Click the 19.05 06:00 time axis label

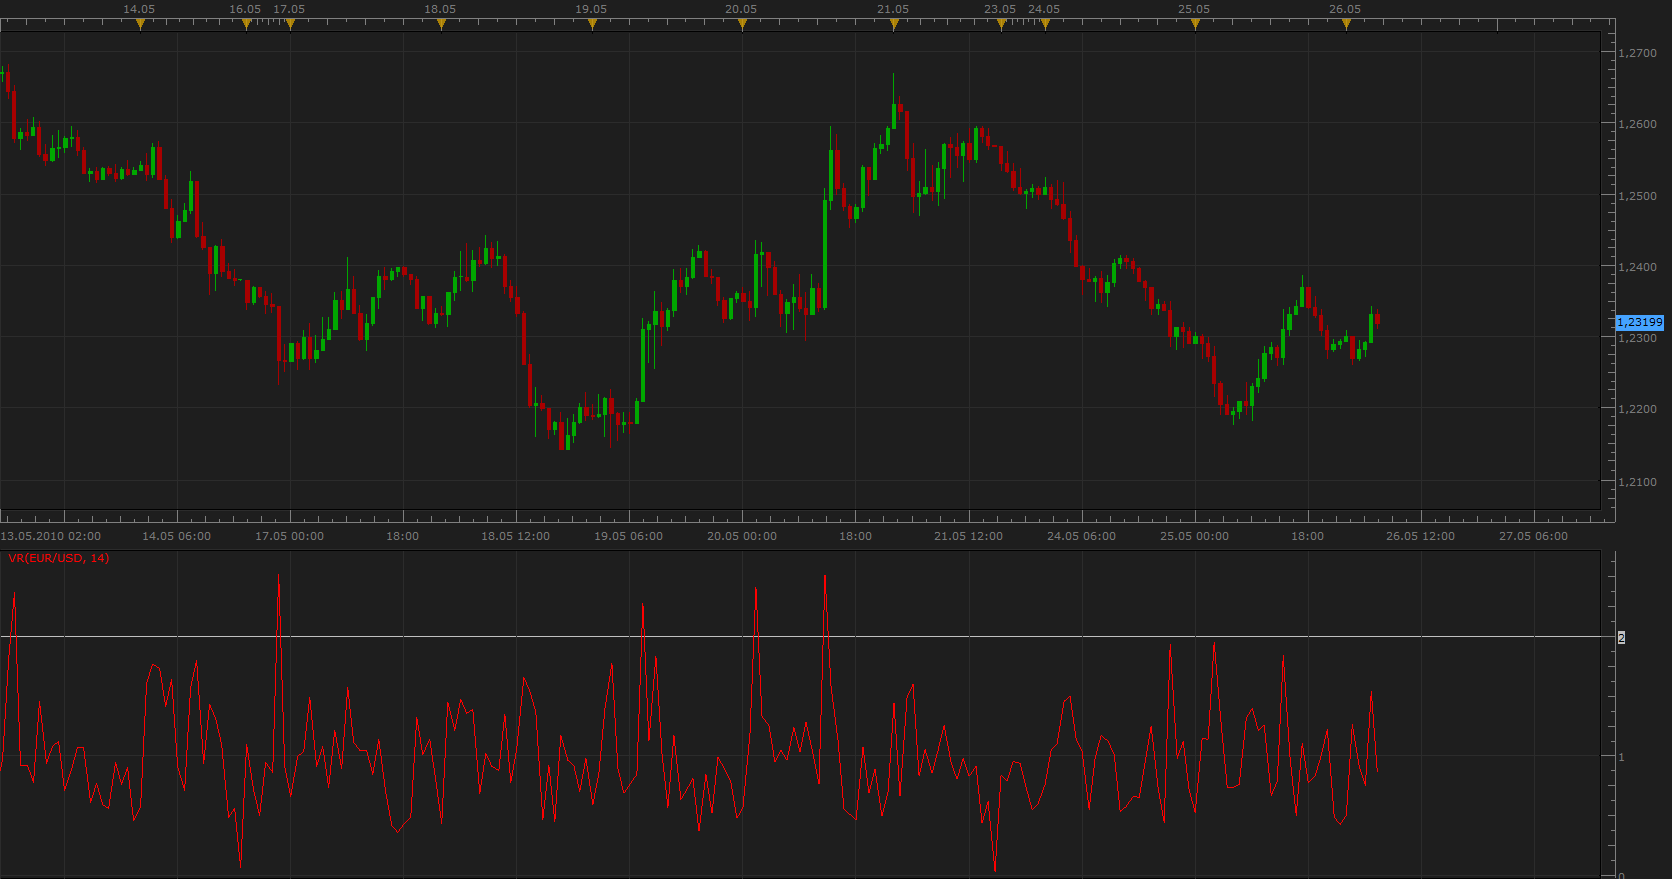(628, 536)
